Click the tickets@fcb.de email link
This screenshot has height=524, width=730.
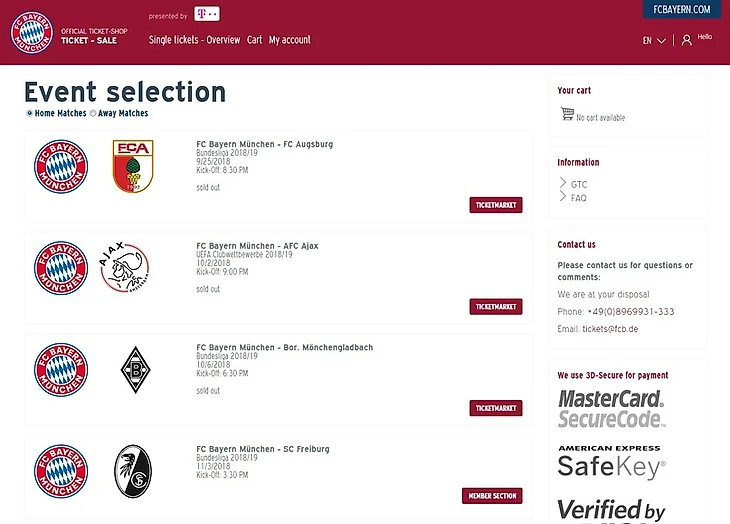(x=610, y=329)
